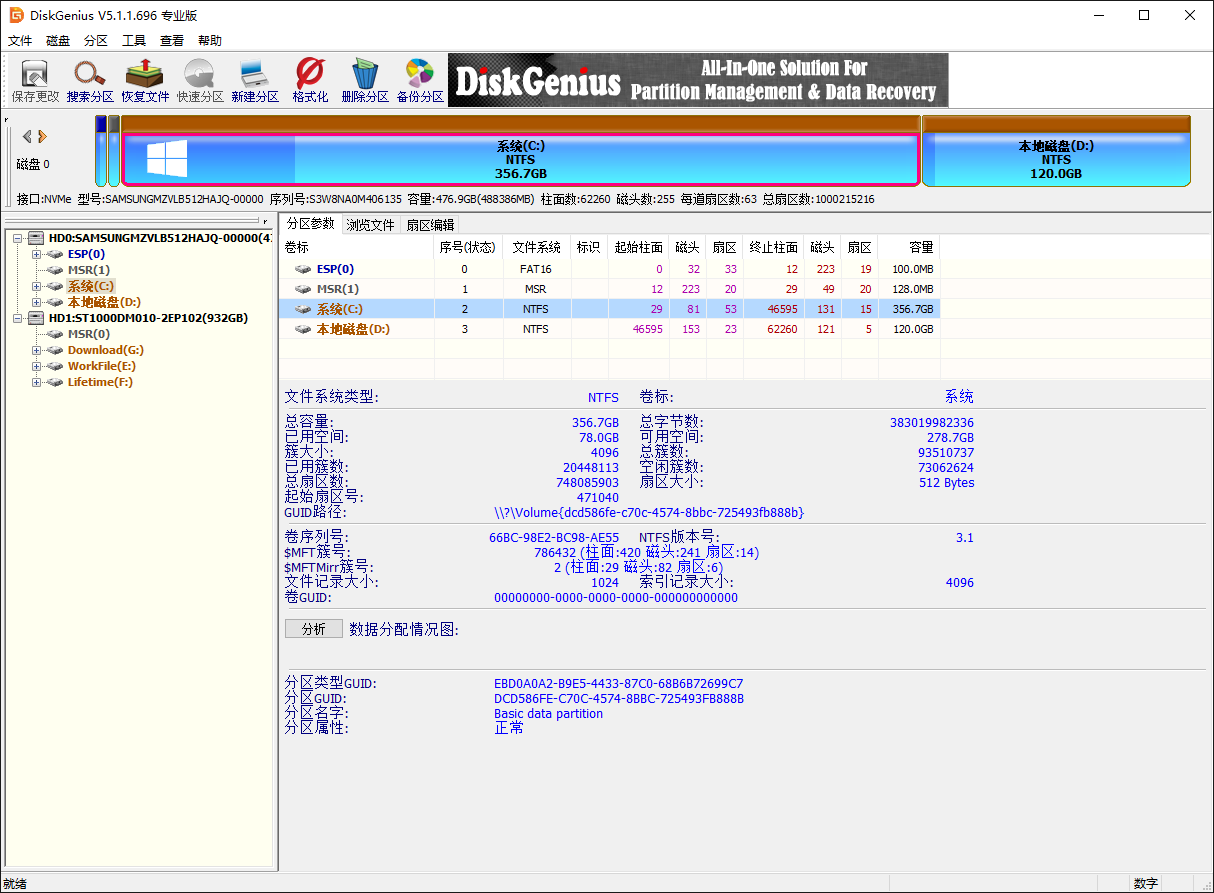This screenshot has height=893, width=1214.
Task: Expand 本地磁盘(D:) tree node
Action: tap(37, 302)
